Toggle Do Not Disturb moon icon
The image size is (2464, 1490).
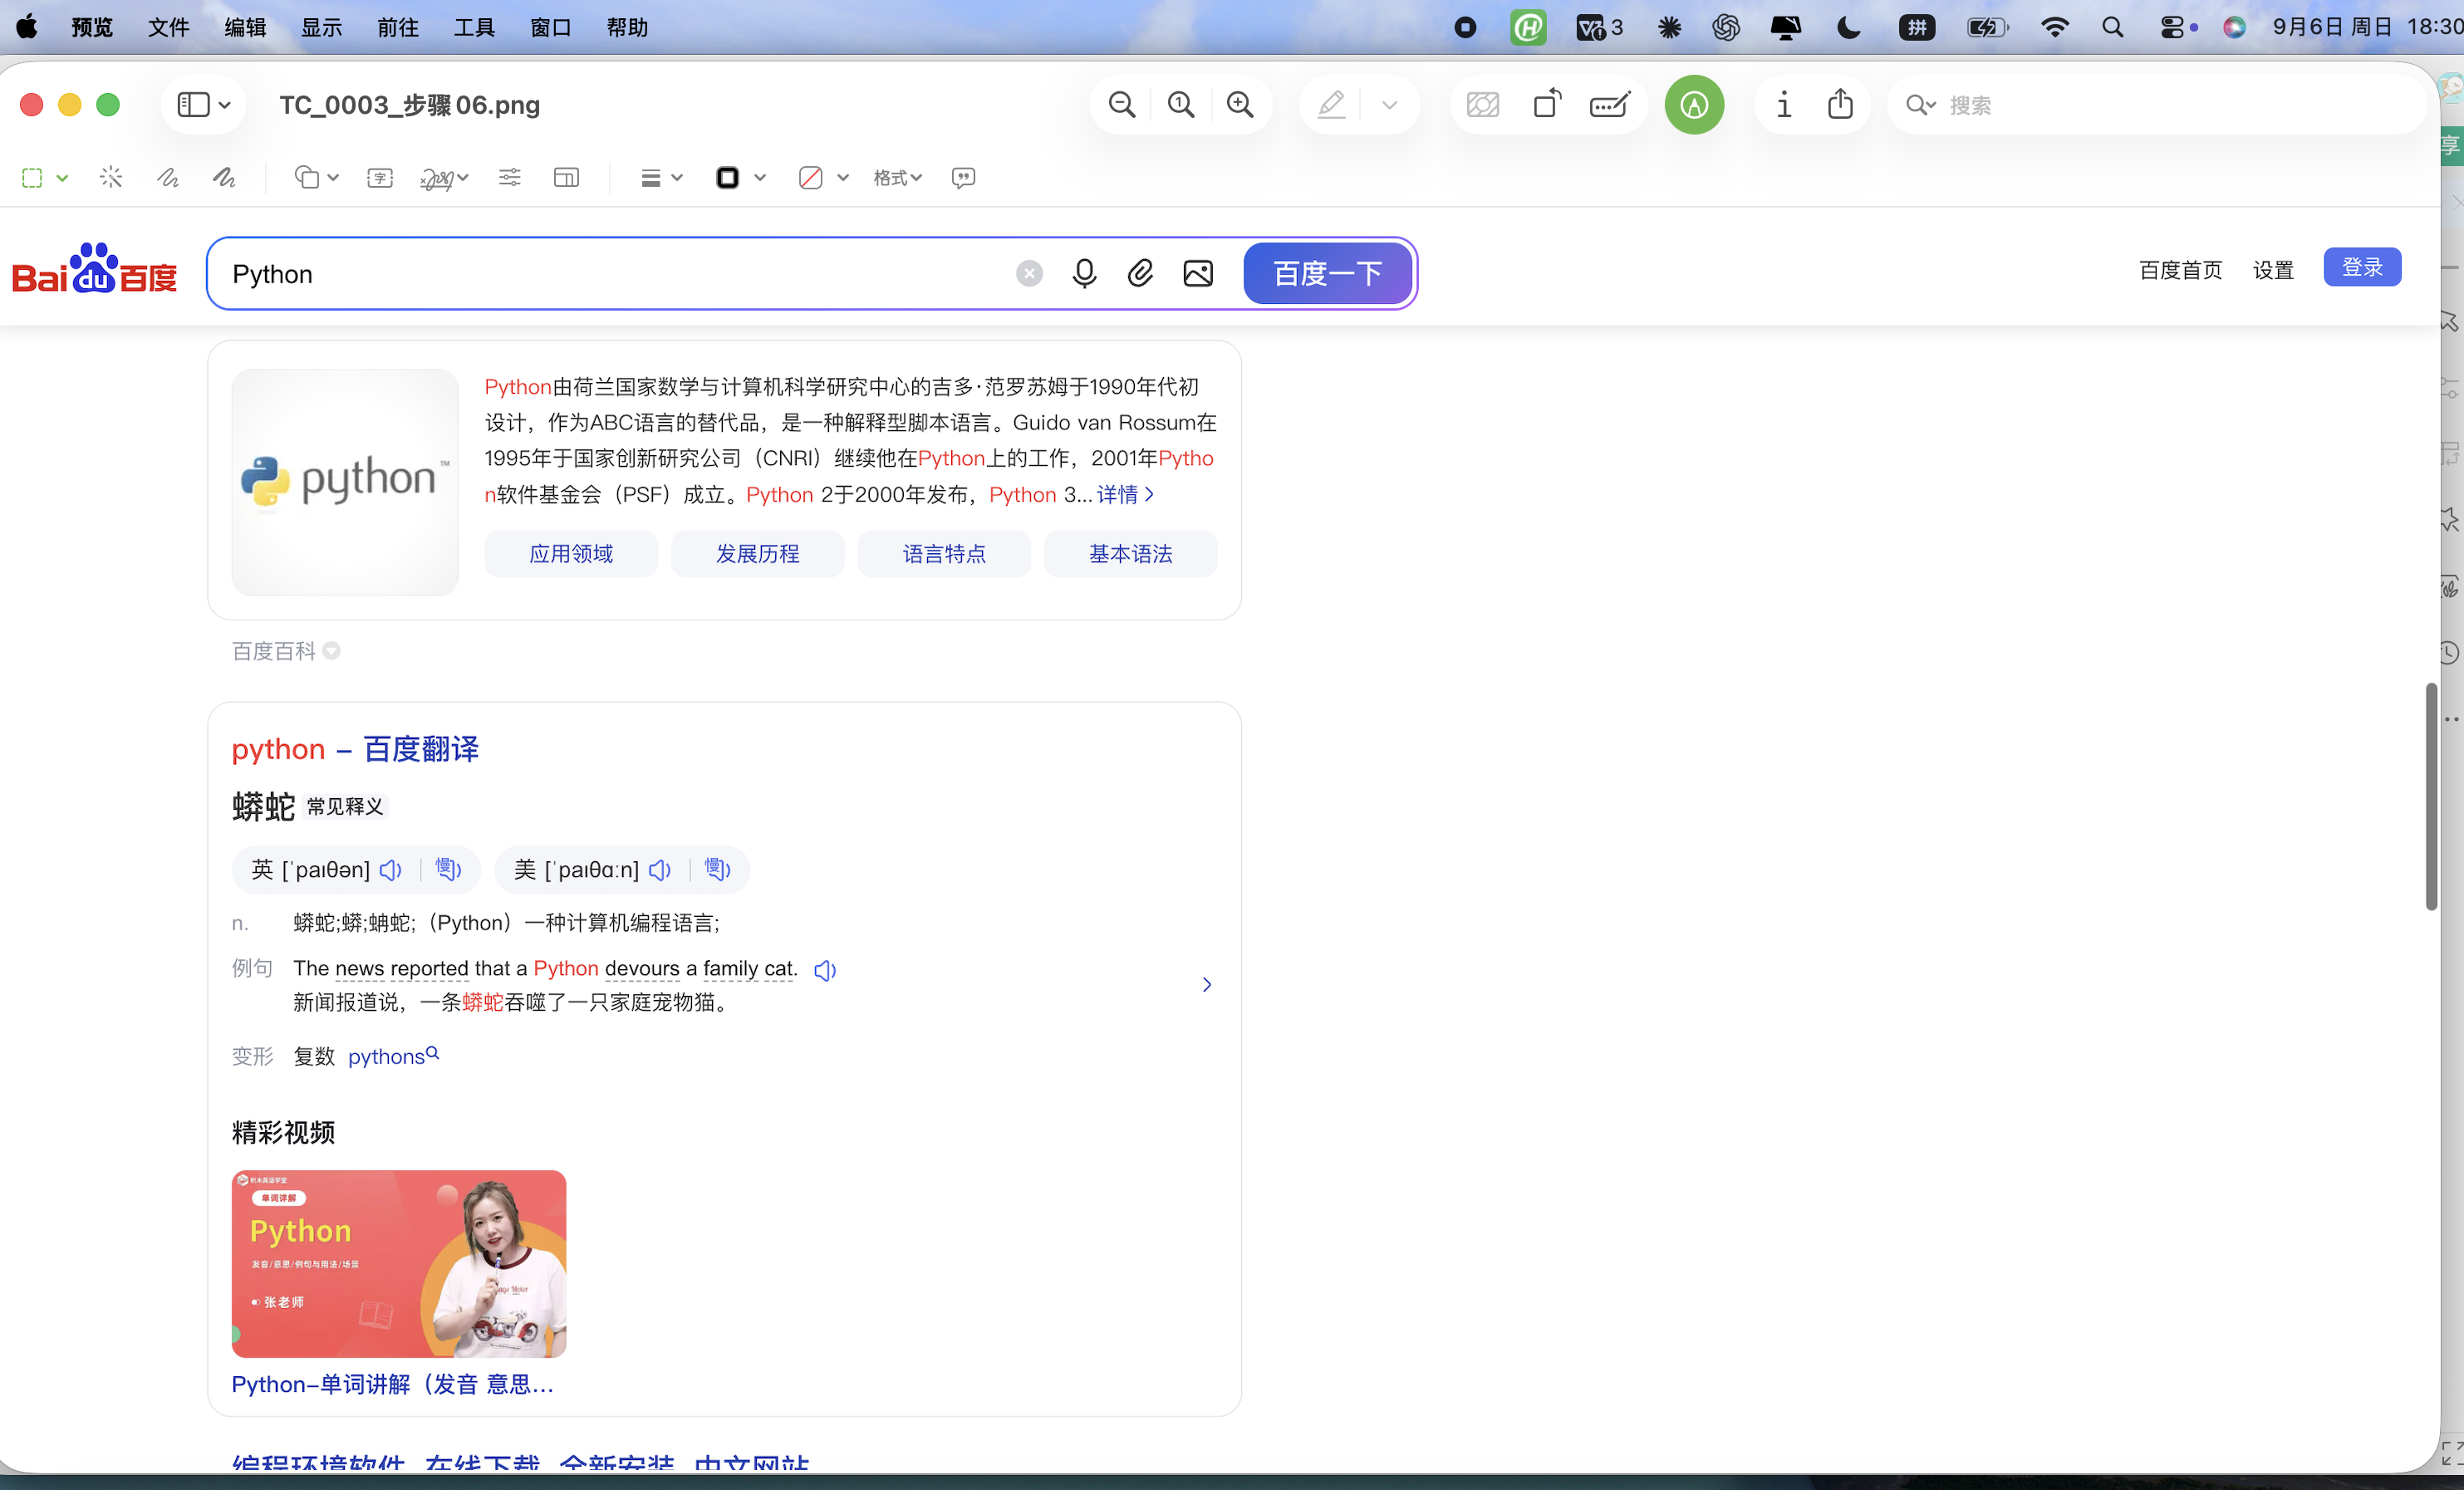(1848, 27)
